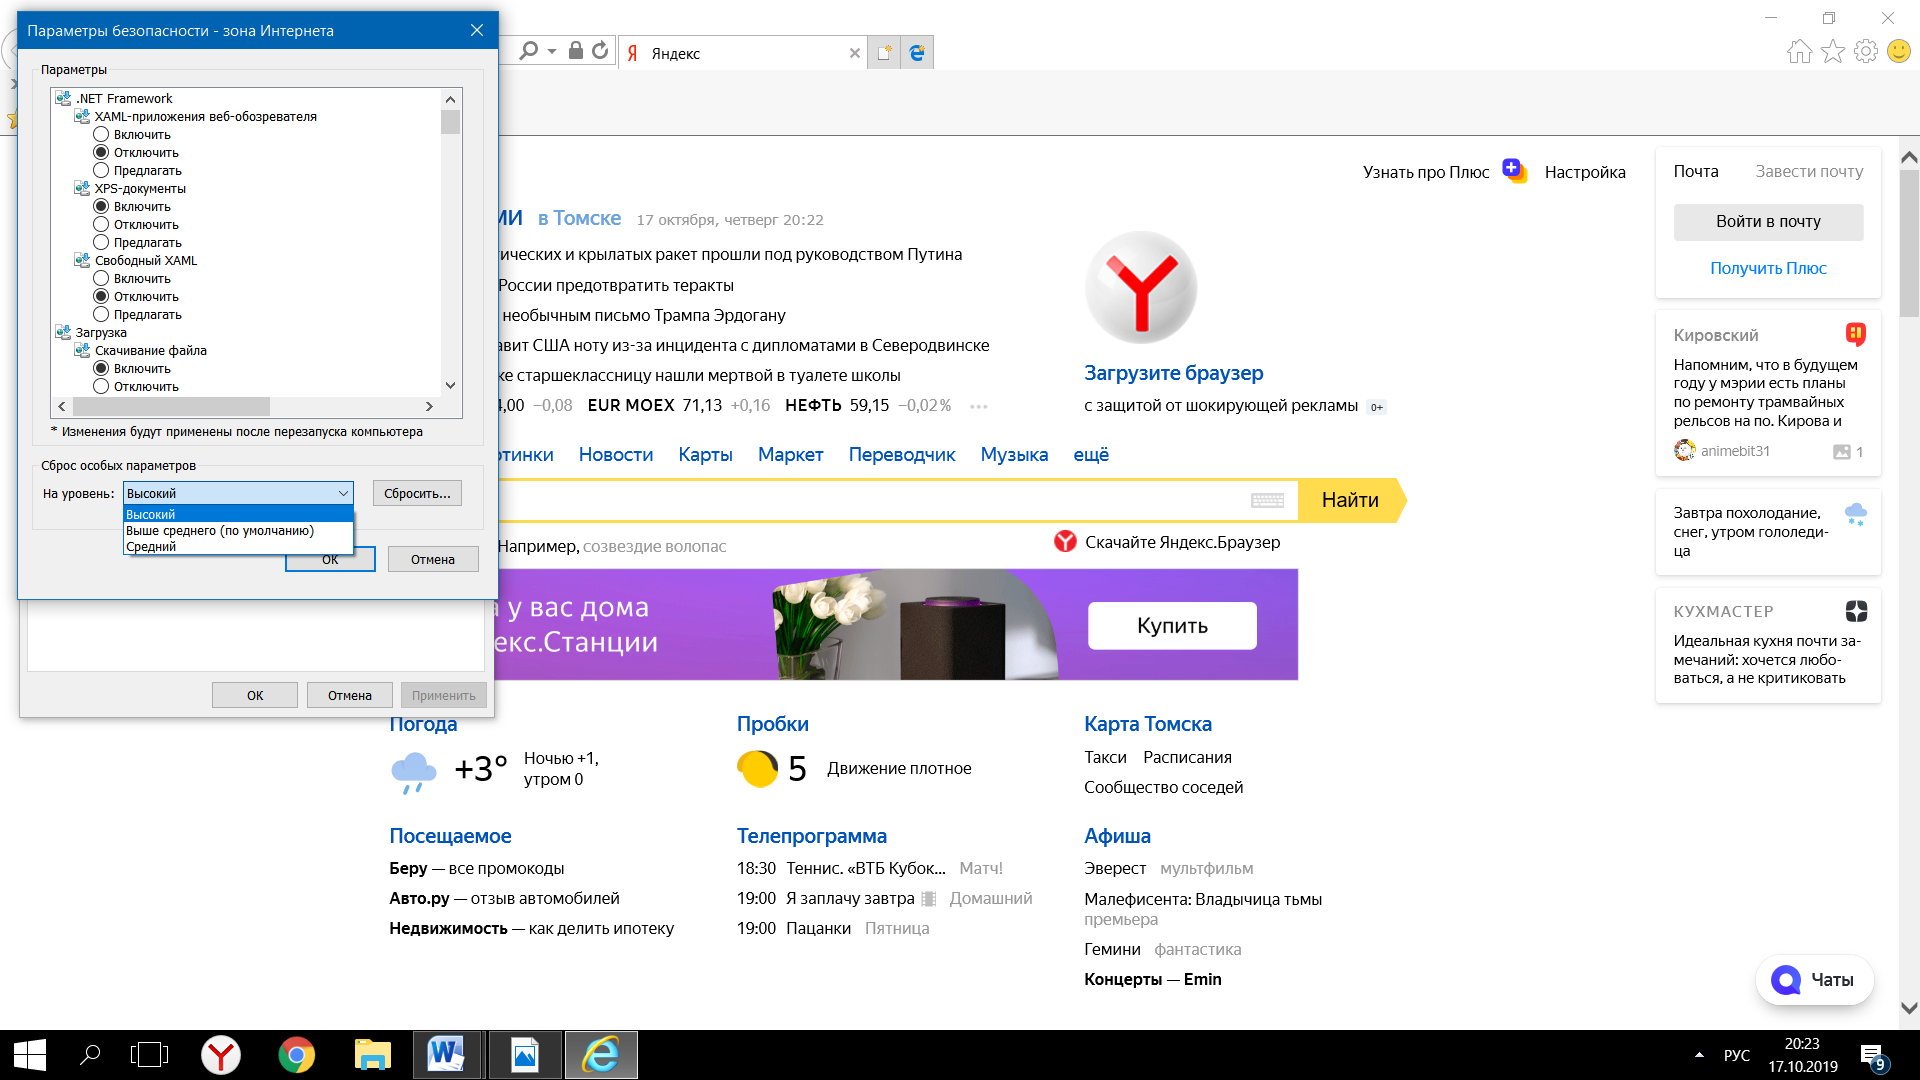Open Photos app in taskbar
1920x1080 pixels.
click(525, 1055)
